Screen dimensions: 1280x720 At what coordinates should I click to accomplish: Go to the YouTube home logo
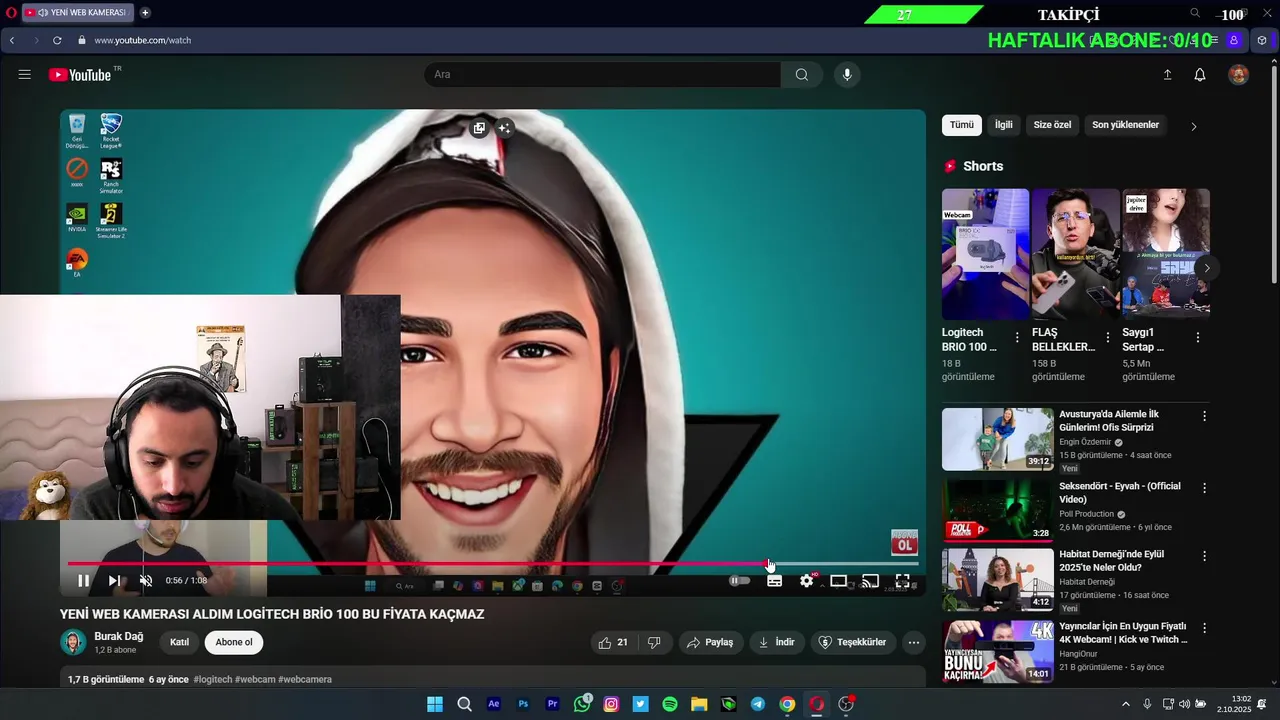tap(80, 75)
